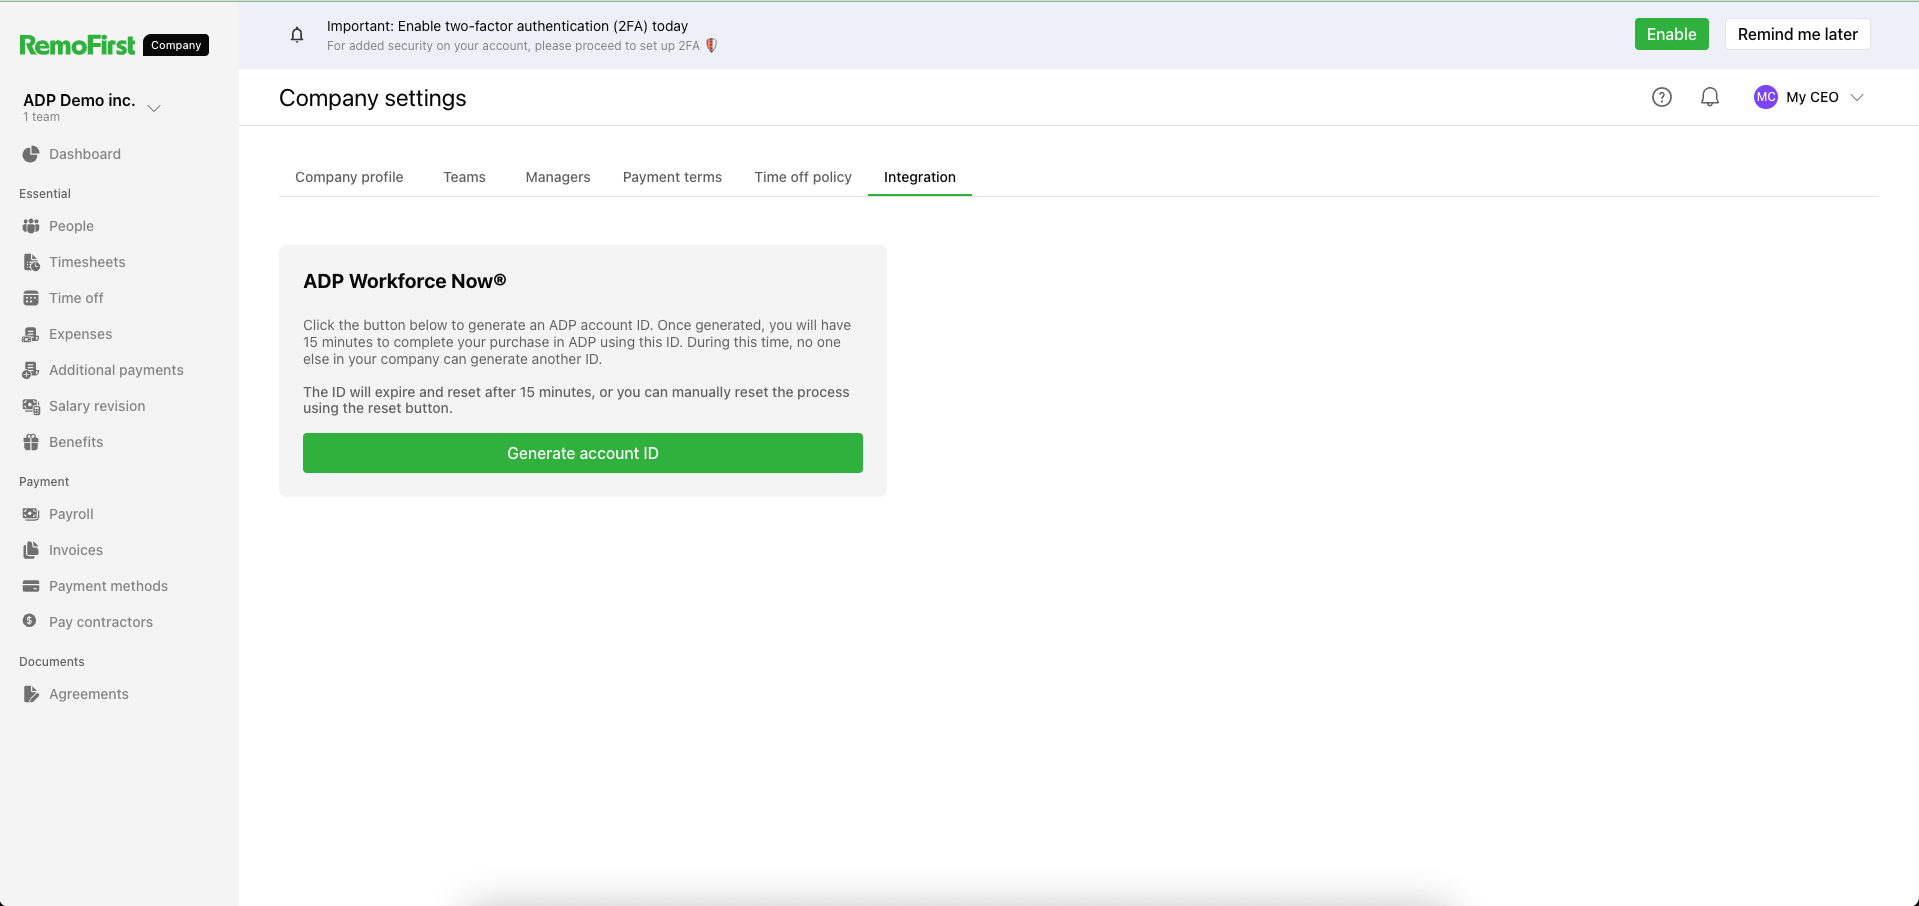1919x906 pixels.
Task: Switch to the Company profile tab
Action: click(349, 177)
